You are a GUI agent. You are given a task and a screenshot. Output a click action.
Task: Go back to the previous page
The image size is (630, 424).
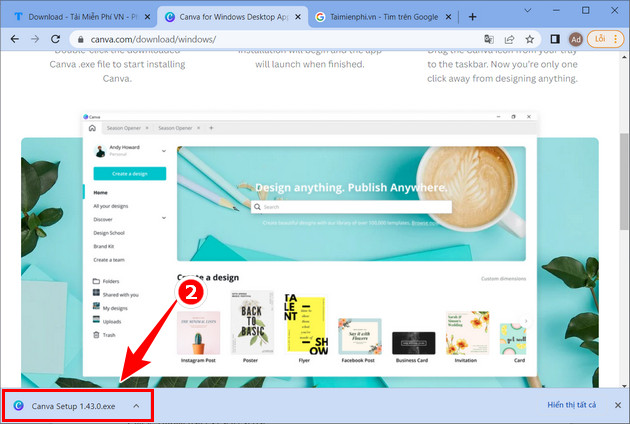point(15,39)
